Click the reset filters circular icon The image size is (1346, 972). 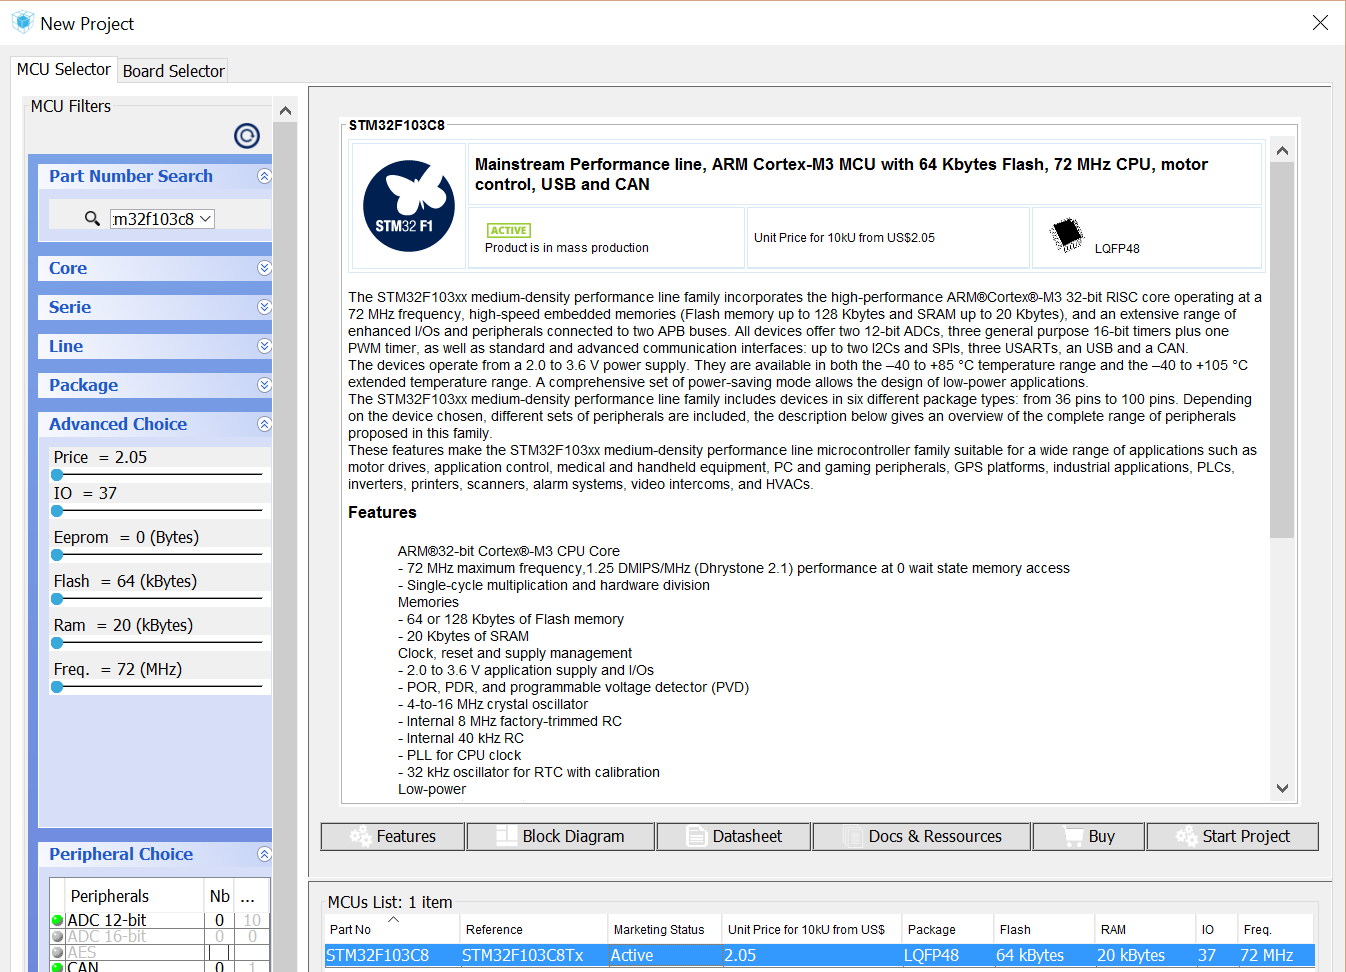(247, 136)
